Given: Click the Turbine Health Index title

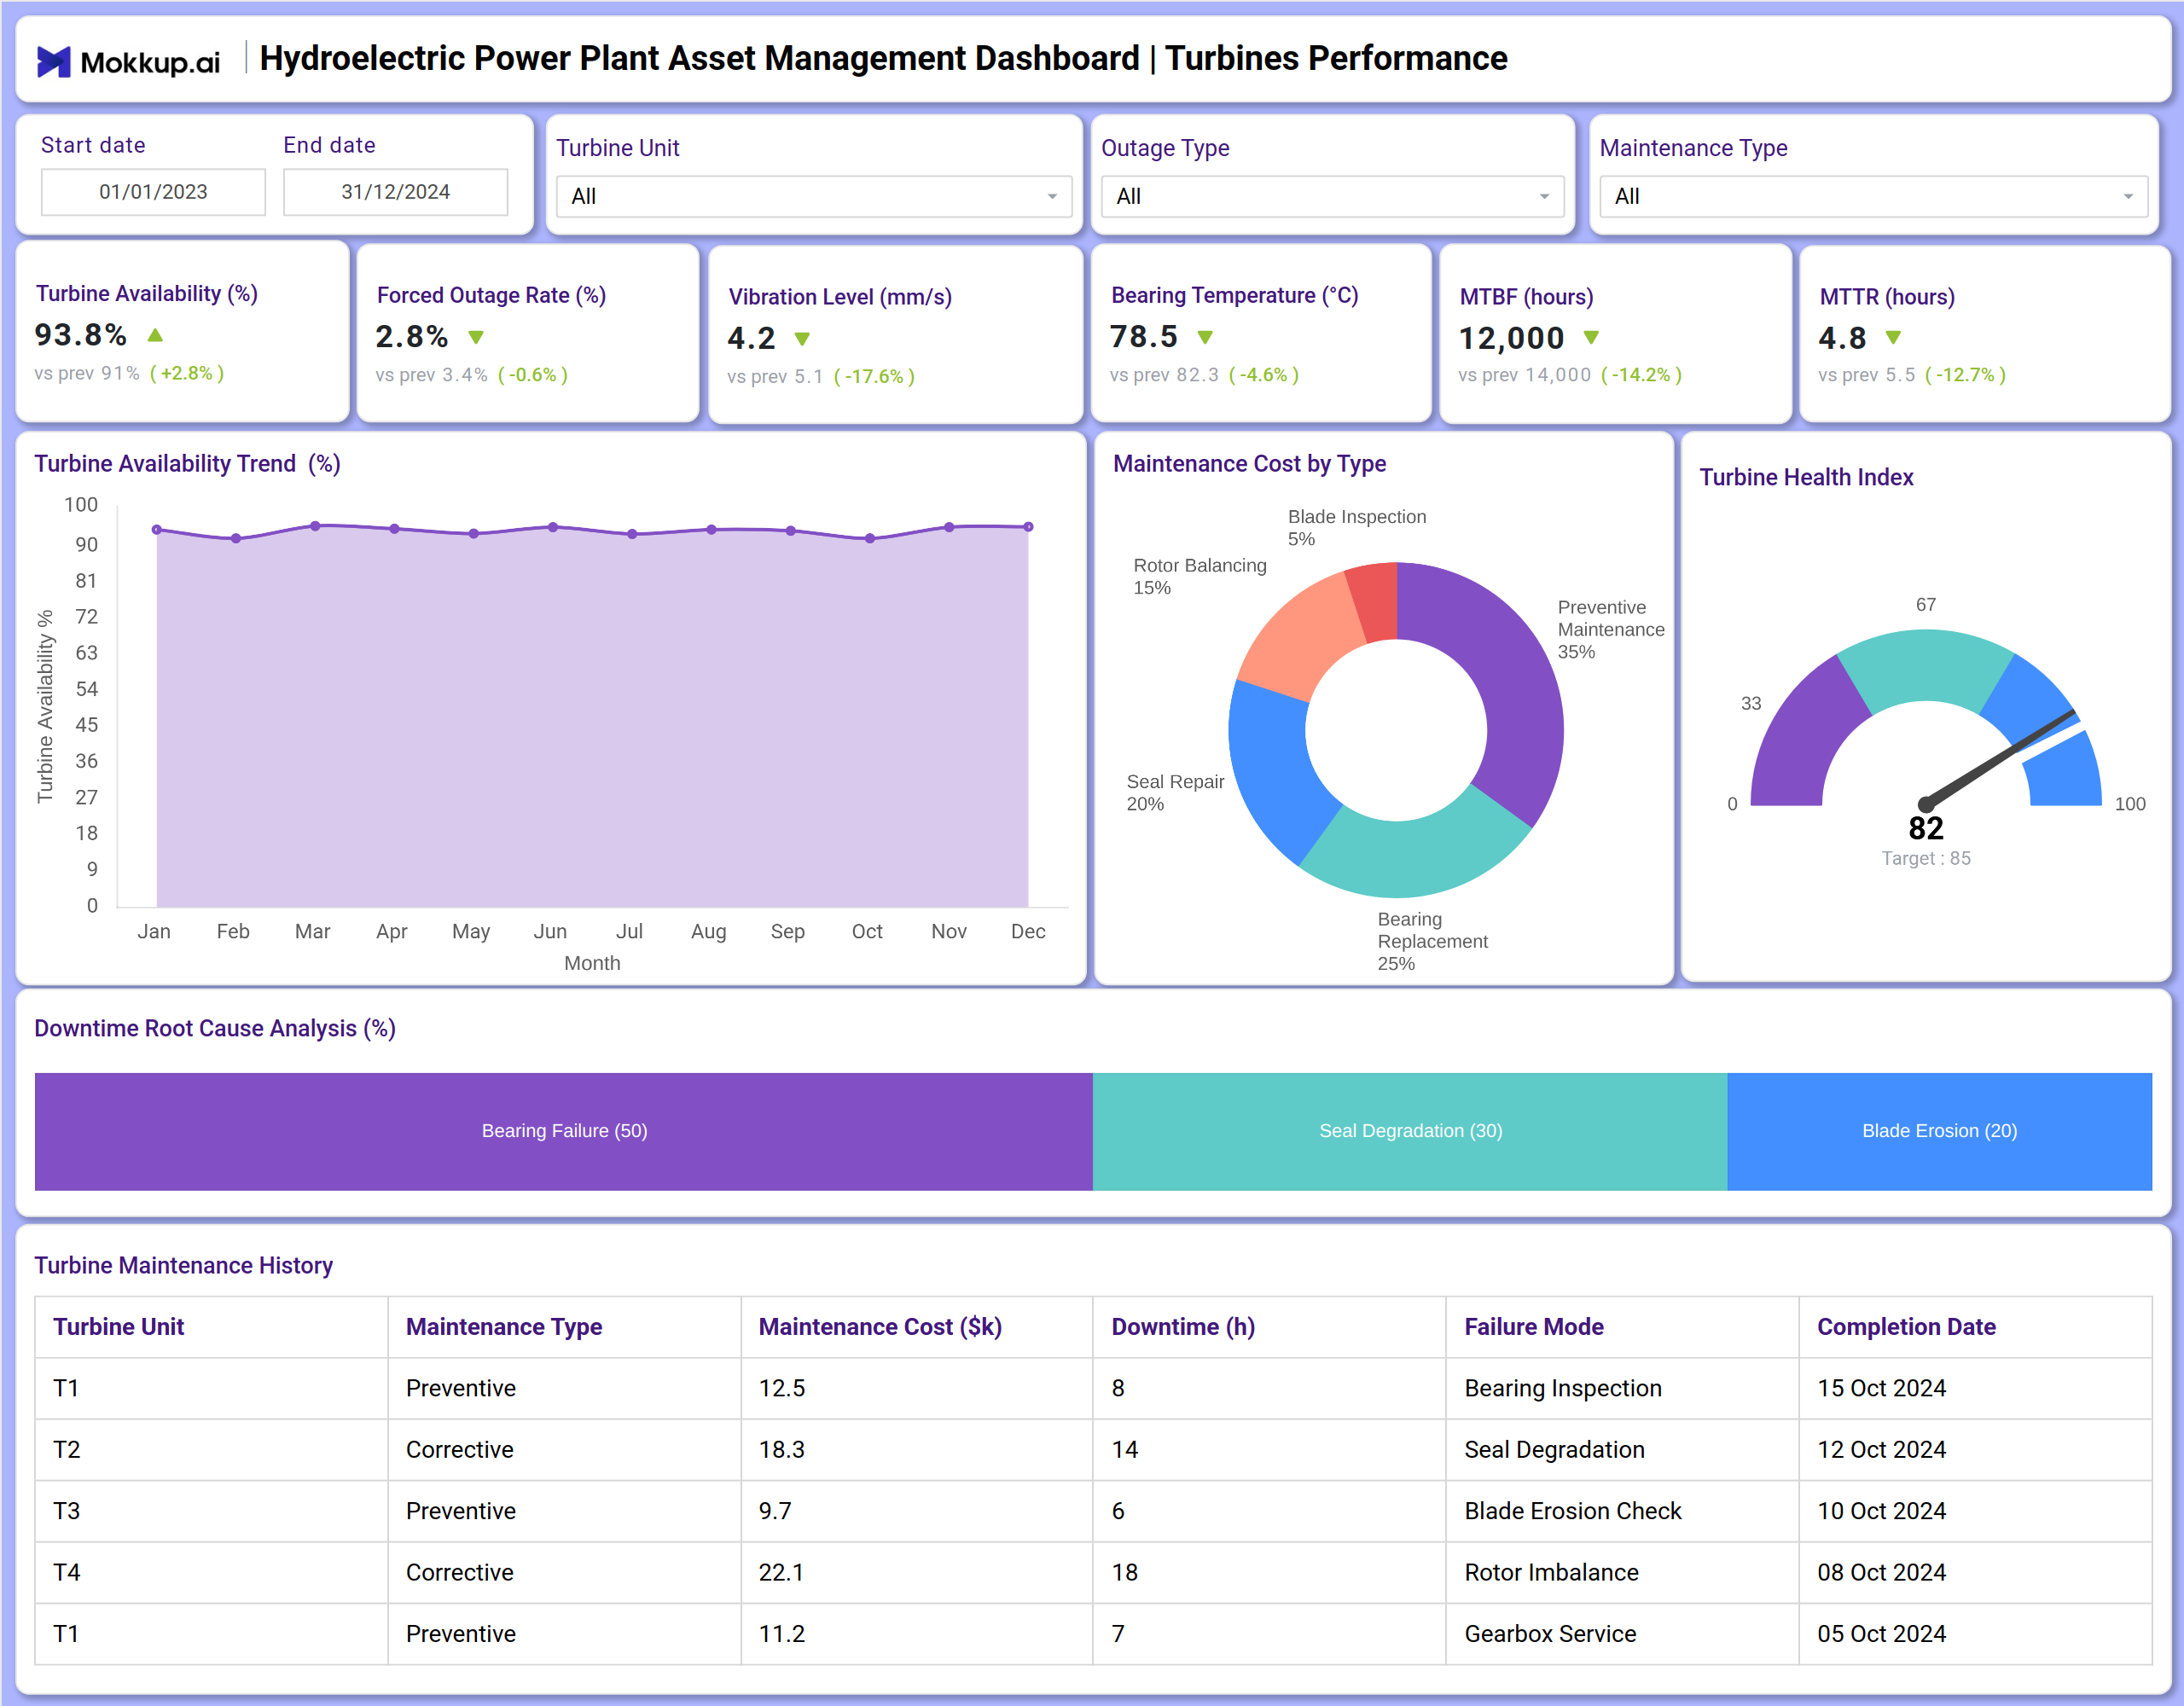Looking at the screenshot, I should point(1806,477).
